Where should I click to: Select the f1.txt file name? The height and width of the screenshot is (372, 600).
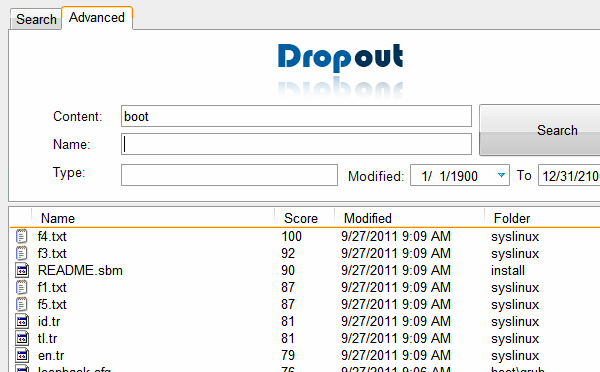(52, 287)
